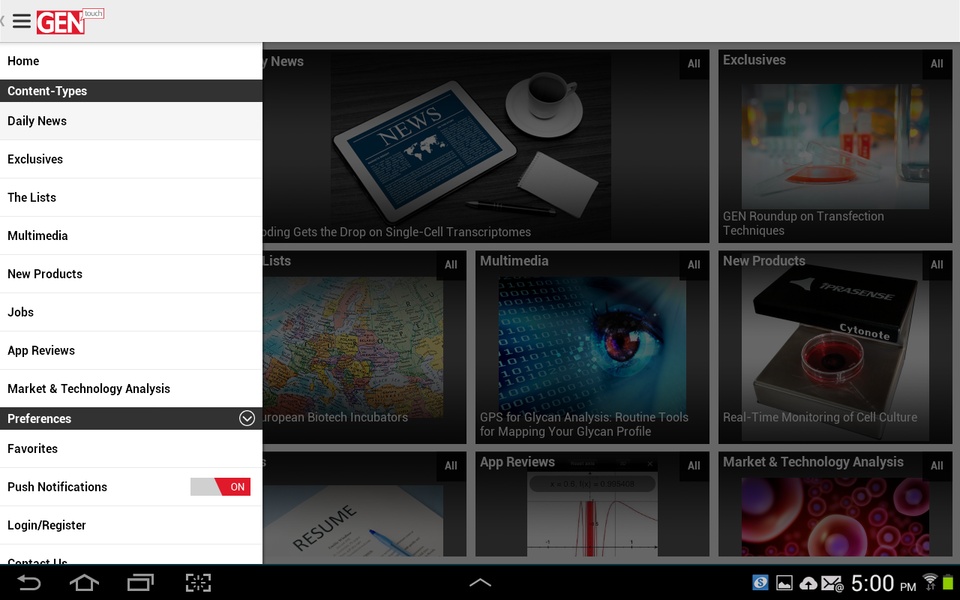Tap the up chevron in navigation bar

tap(480, 582)
